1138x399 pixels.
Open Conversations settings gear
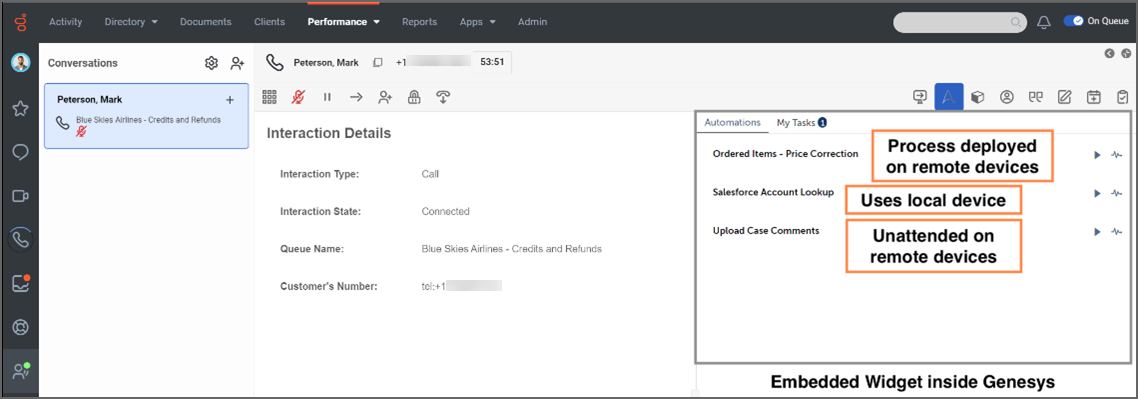click(x=211, y=63)
